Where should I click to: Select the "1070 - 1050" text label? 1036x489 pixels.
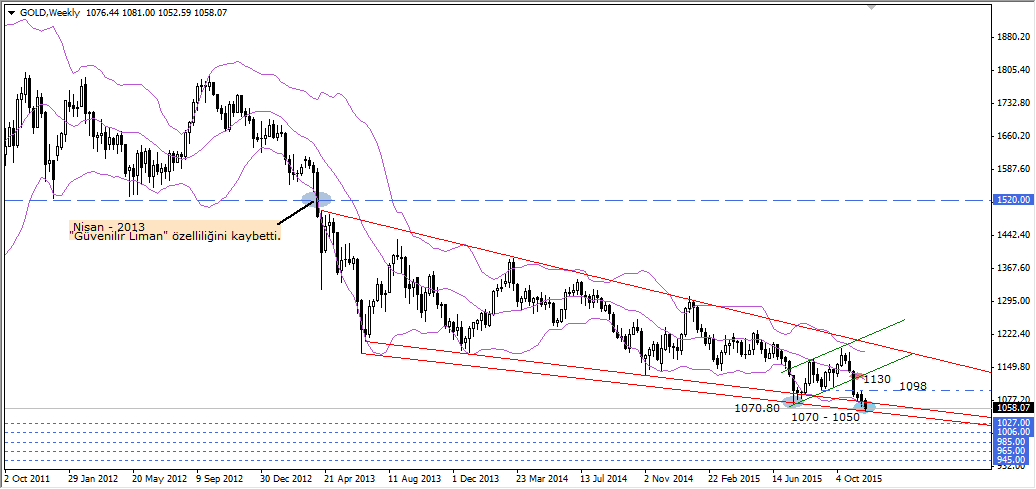pos(825,416)
